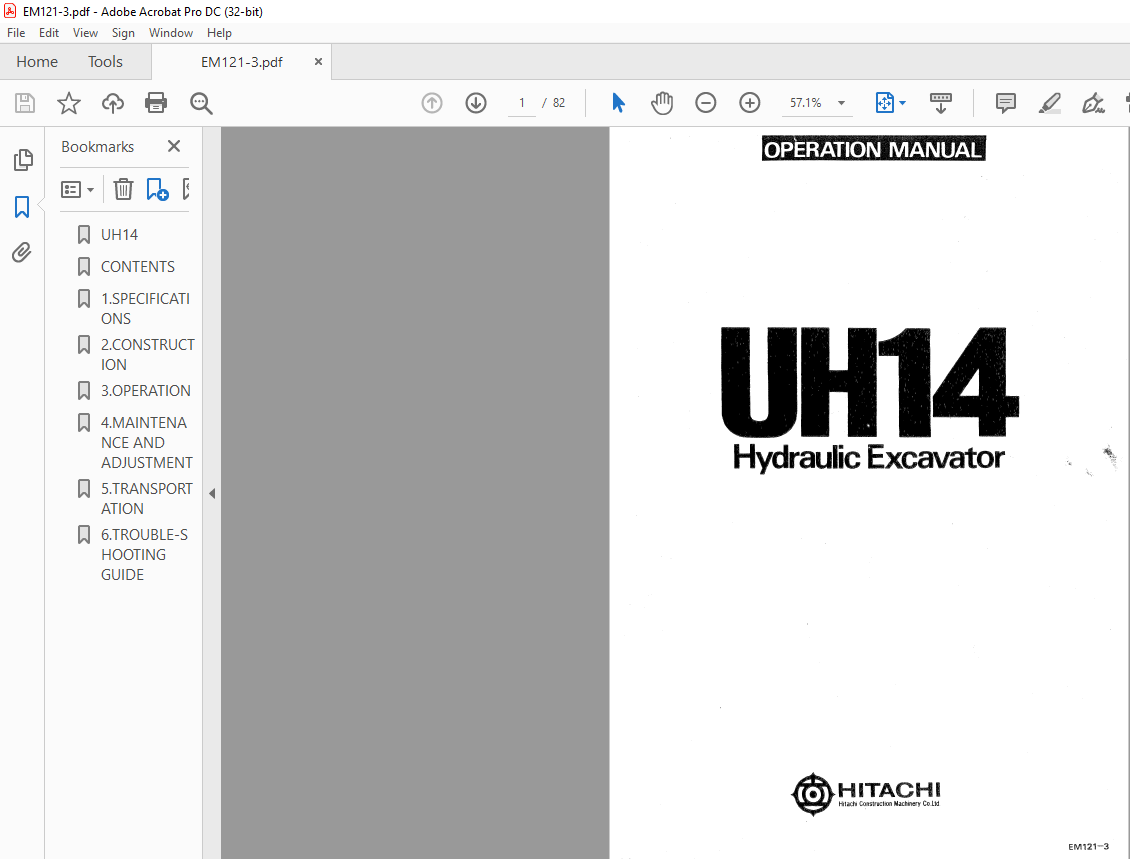1130x859 pixels.
Task: Close the Bookmarks panel
Action: tap(174, 146)
